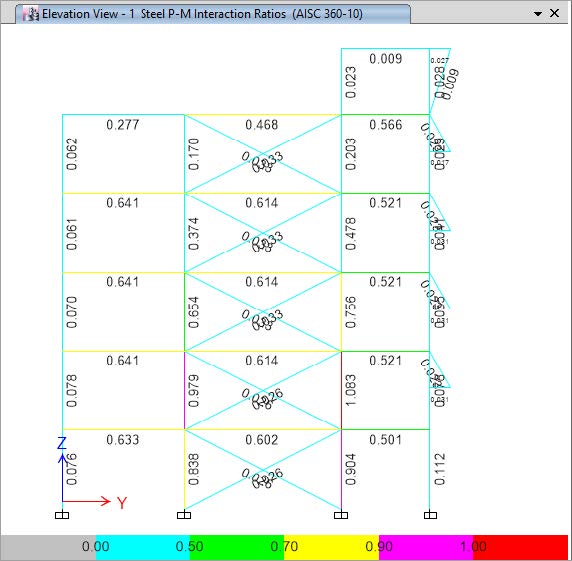The image size is (572, 561).
Task: Select the column ratio 0.170
Action: point(194,154)
